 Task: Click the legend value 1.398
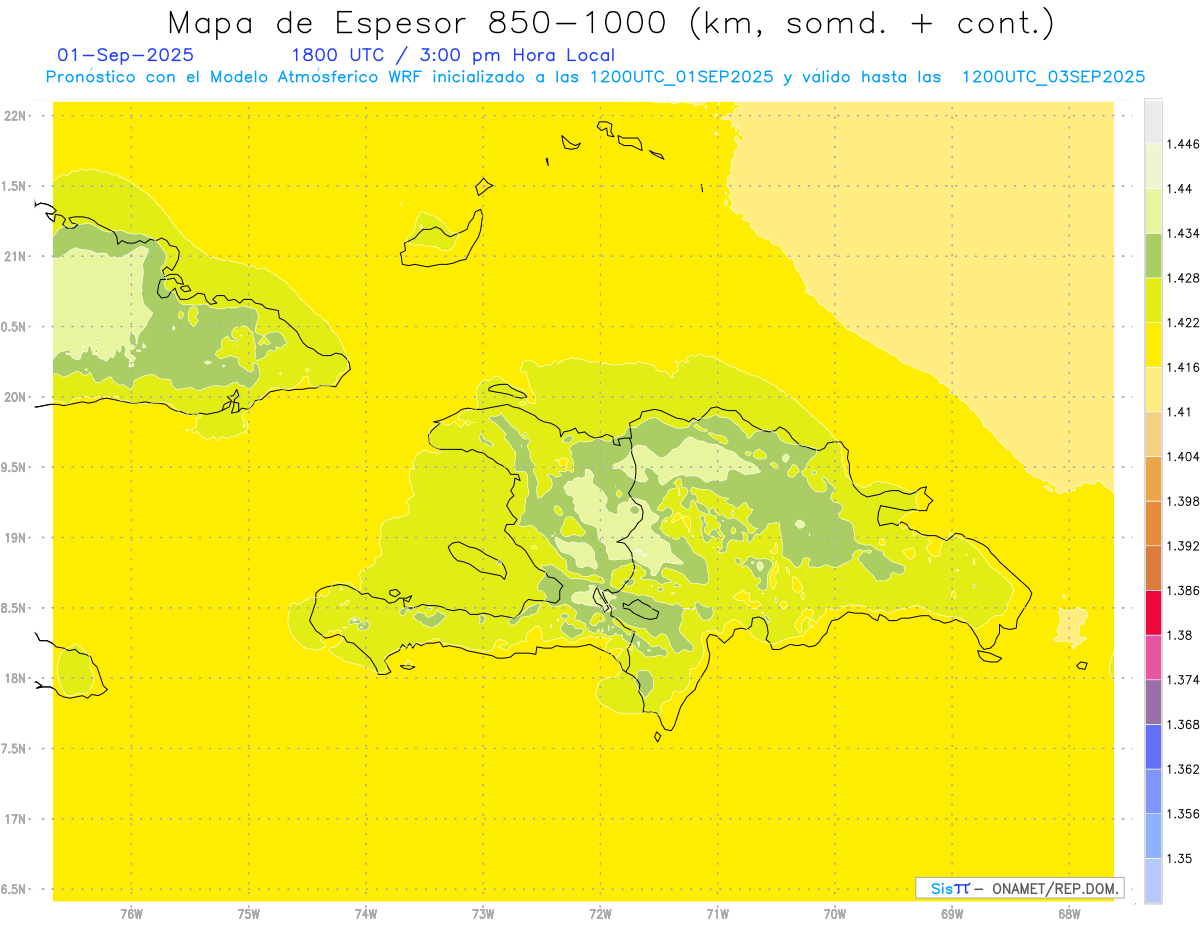coord(1182,501)
